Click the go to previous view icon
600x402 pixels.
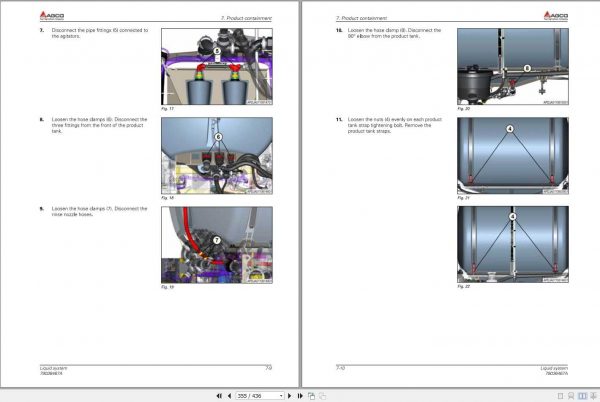click(311, 396)
